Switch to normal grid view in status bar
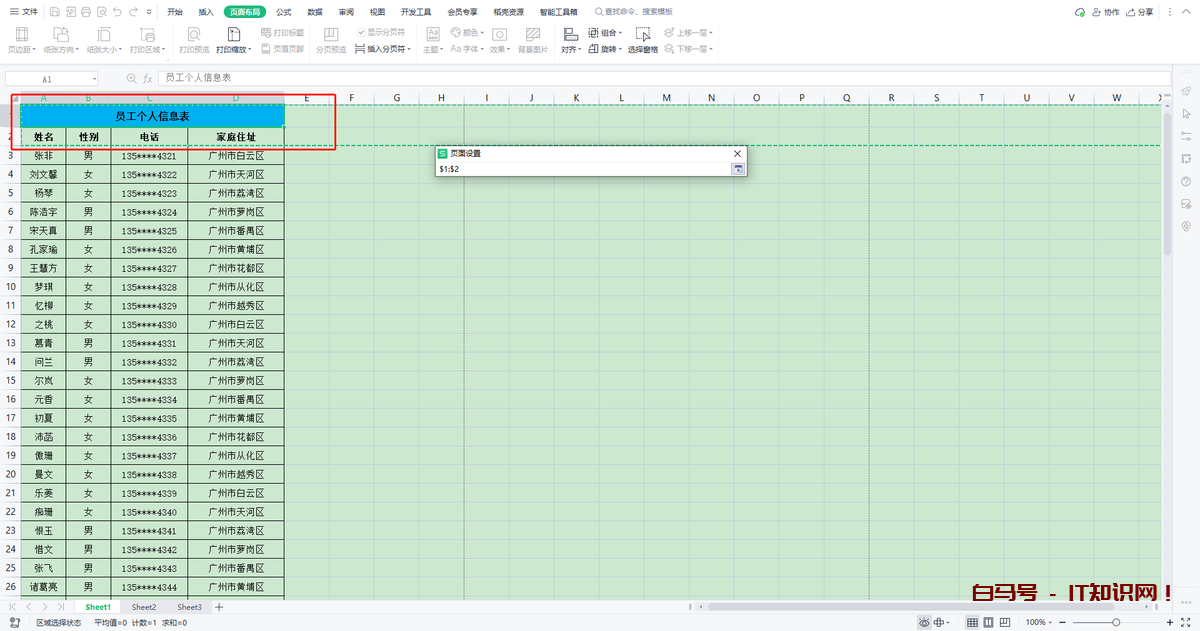This screenshot has height=631, width=1200. [x=972, y=622]
